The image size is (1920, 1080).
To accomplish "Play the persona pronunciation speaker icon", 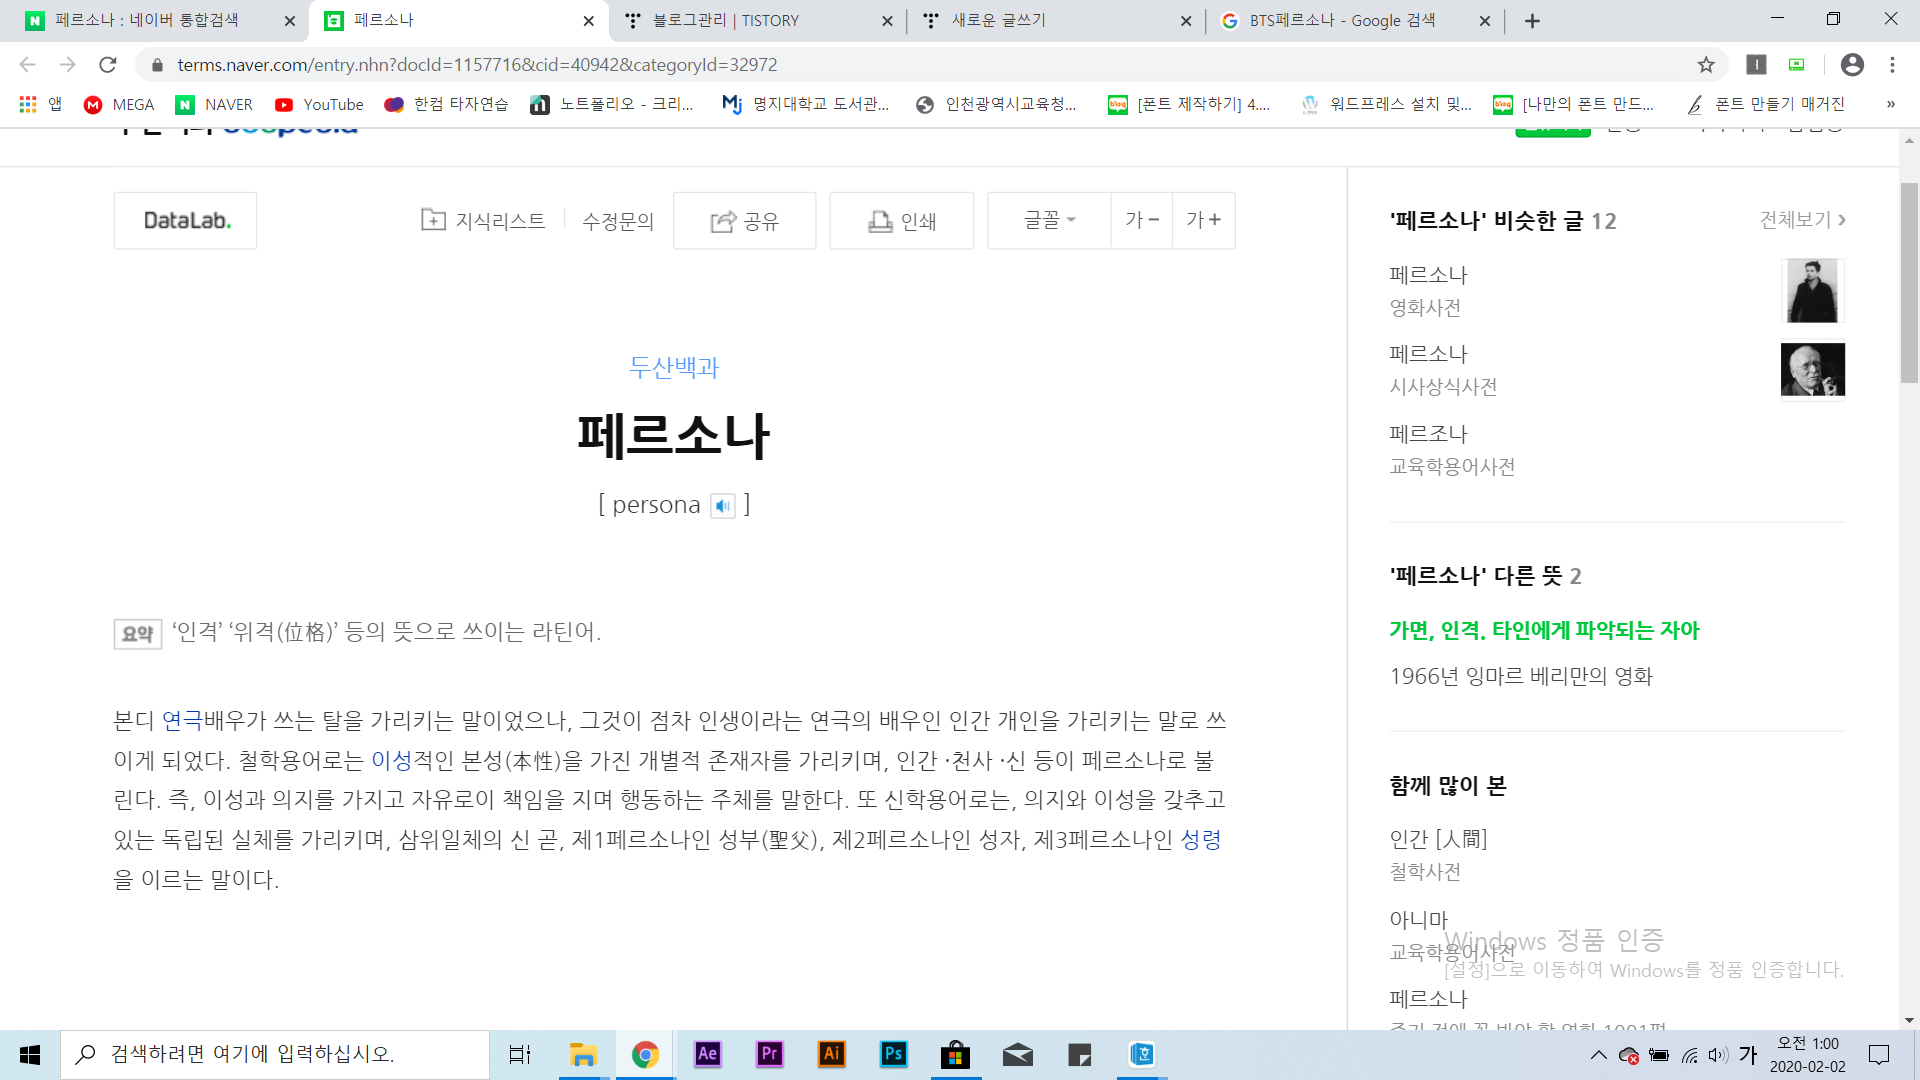I will [723, 506].
